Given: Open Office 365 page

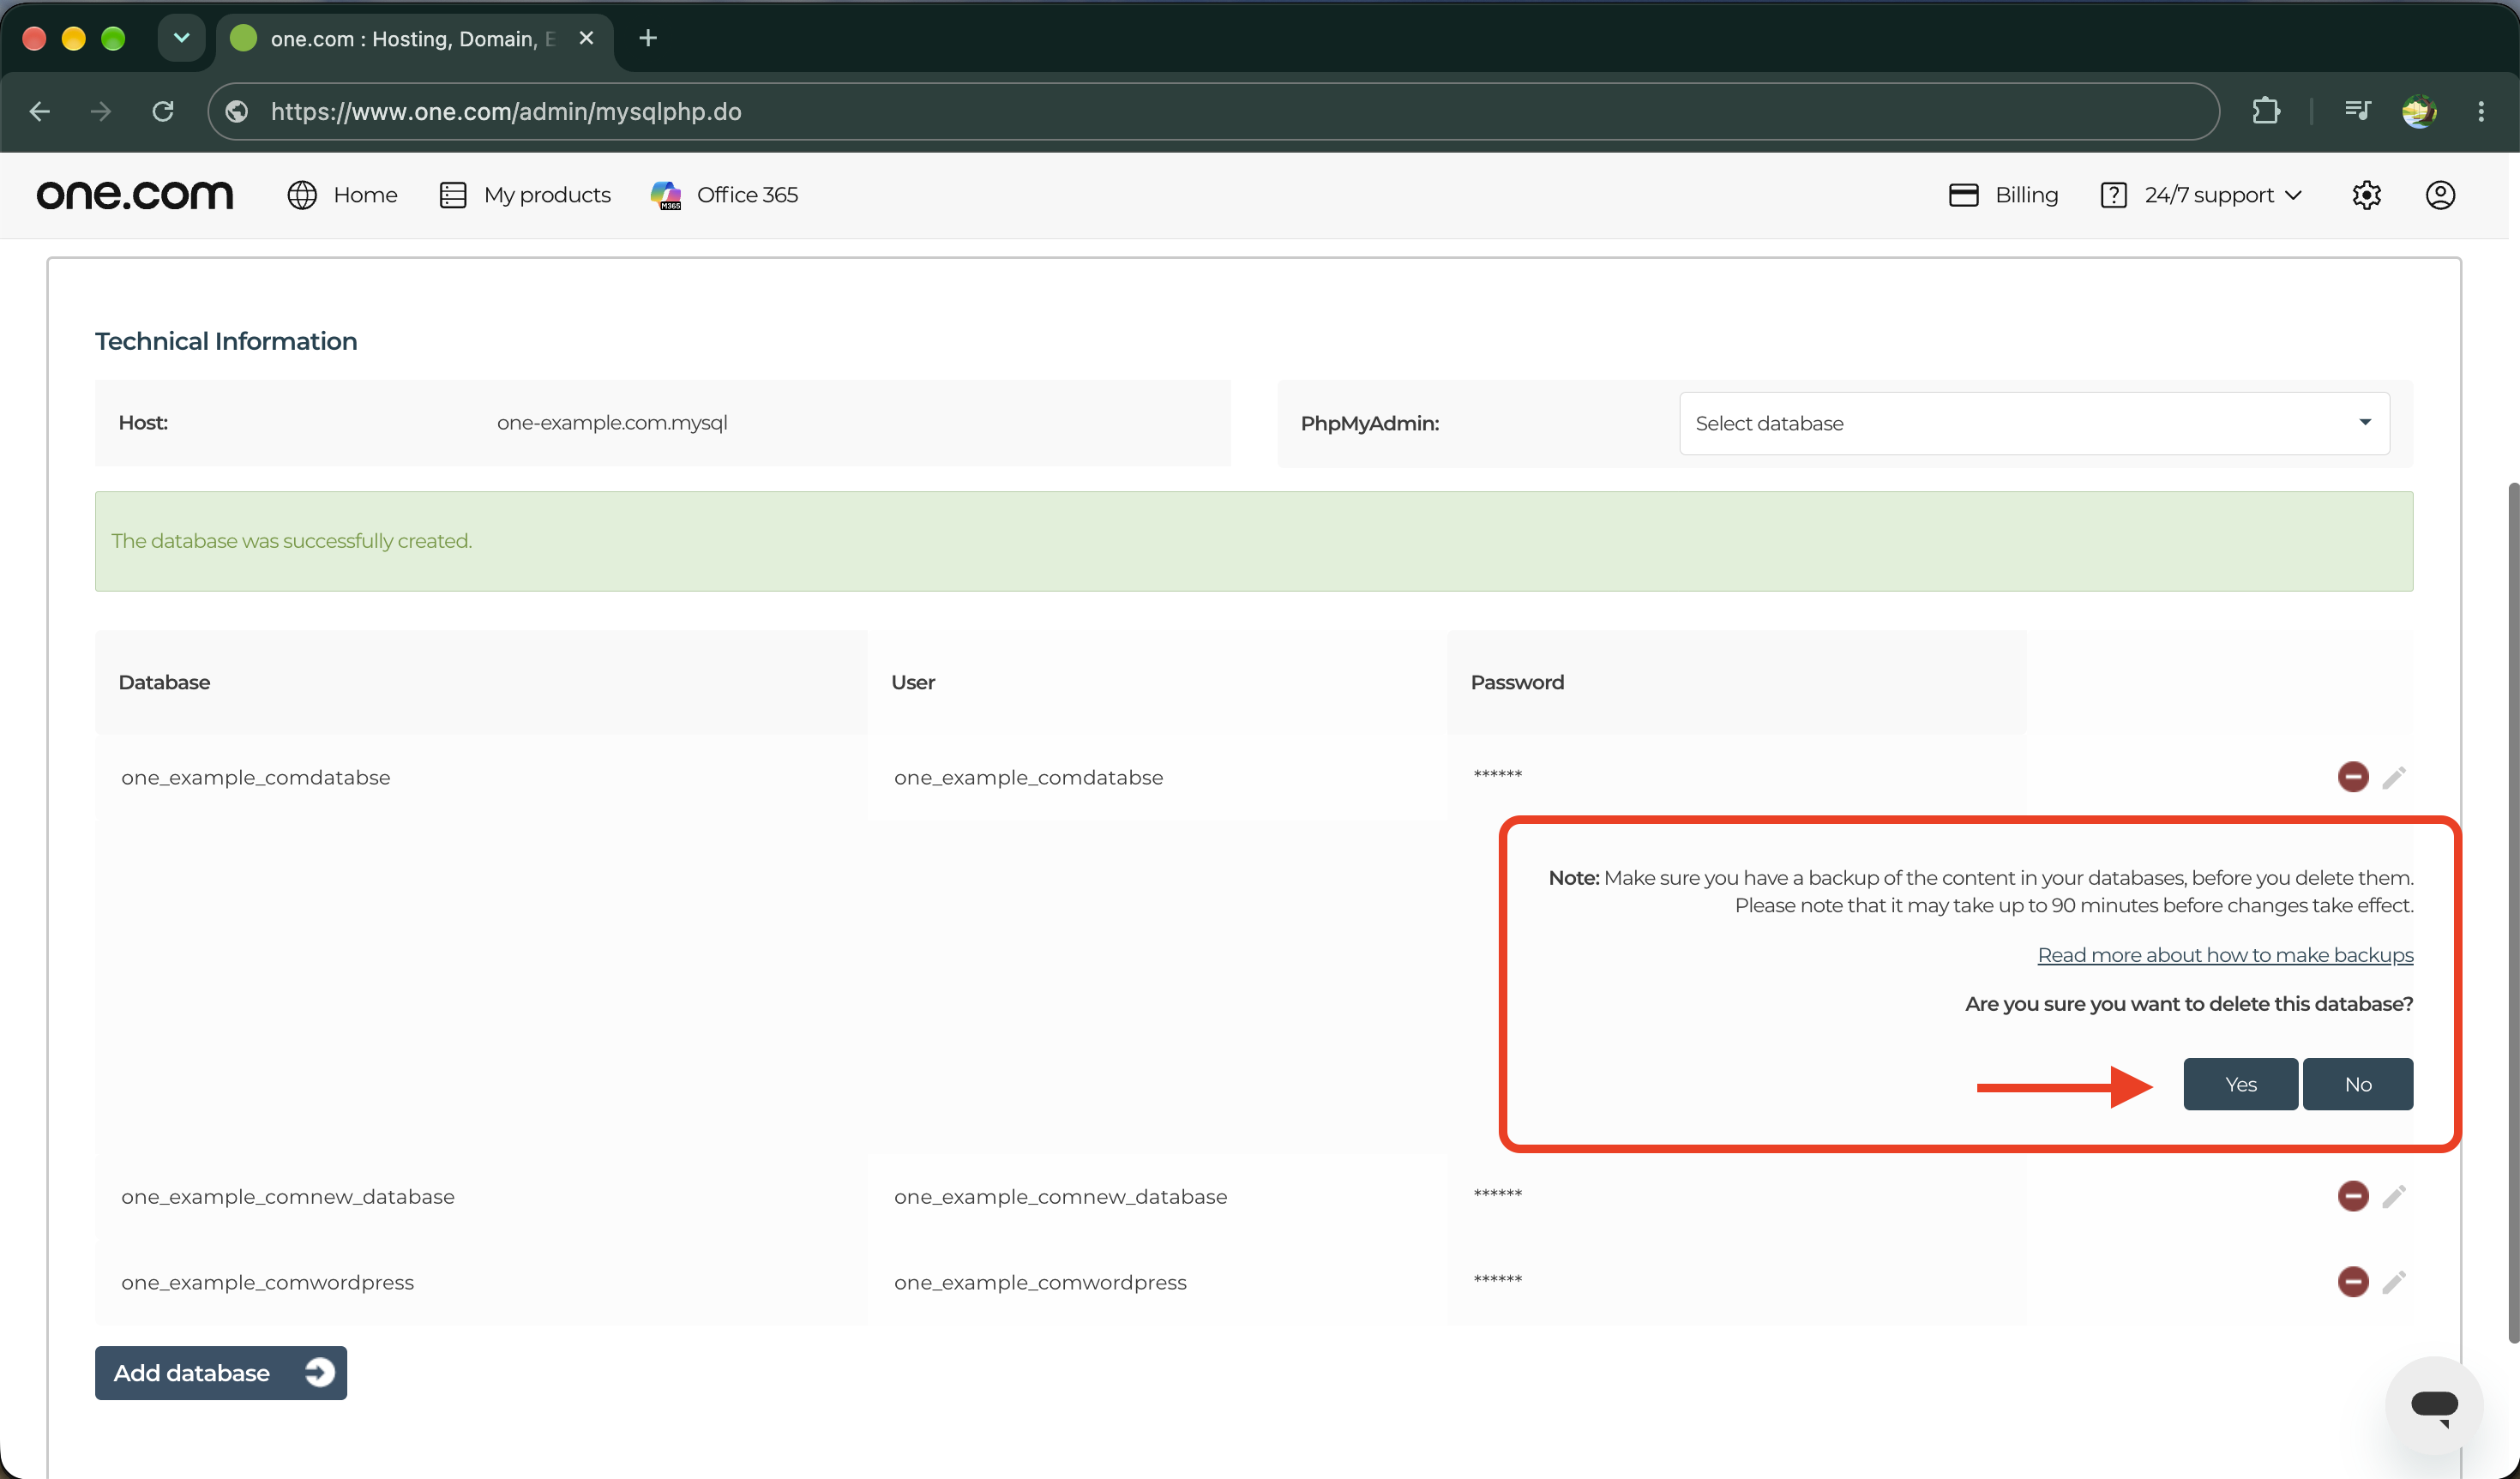Looking at the screenshot, I should pos(724,195).
